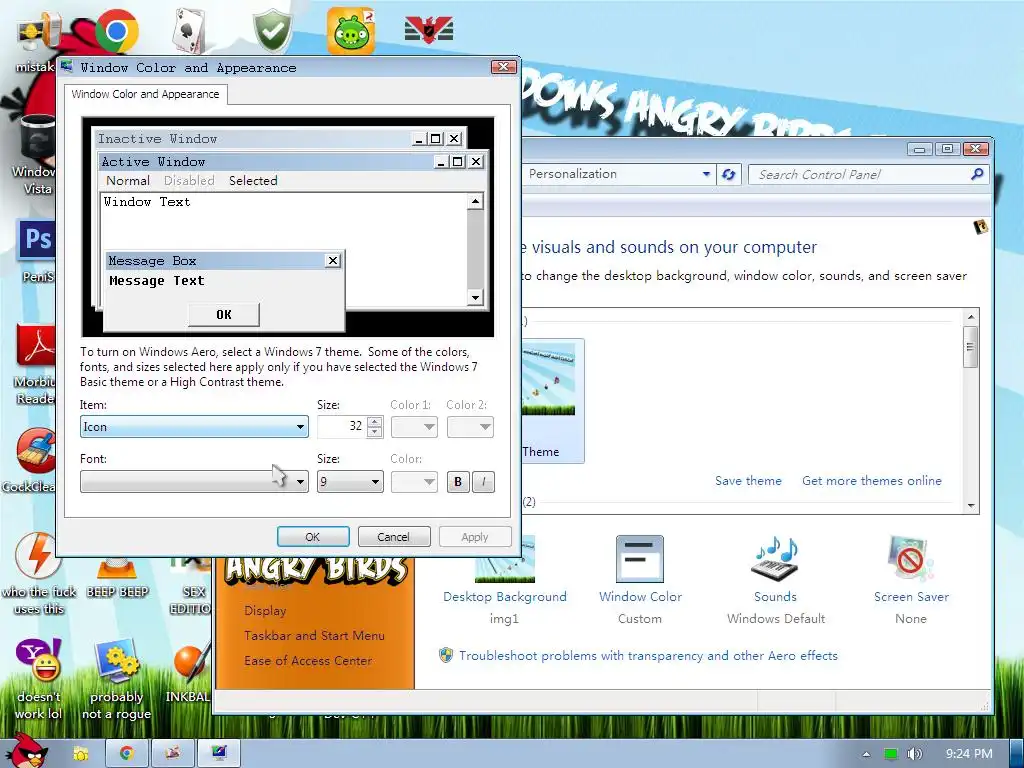The width and height of the screenshot is (1024, 768).
Task: Click the preview Window Text scroll up arrow
Action: point(475,201)
